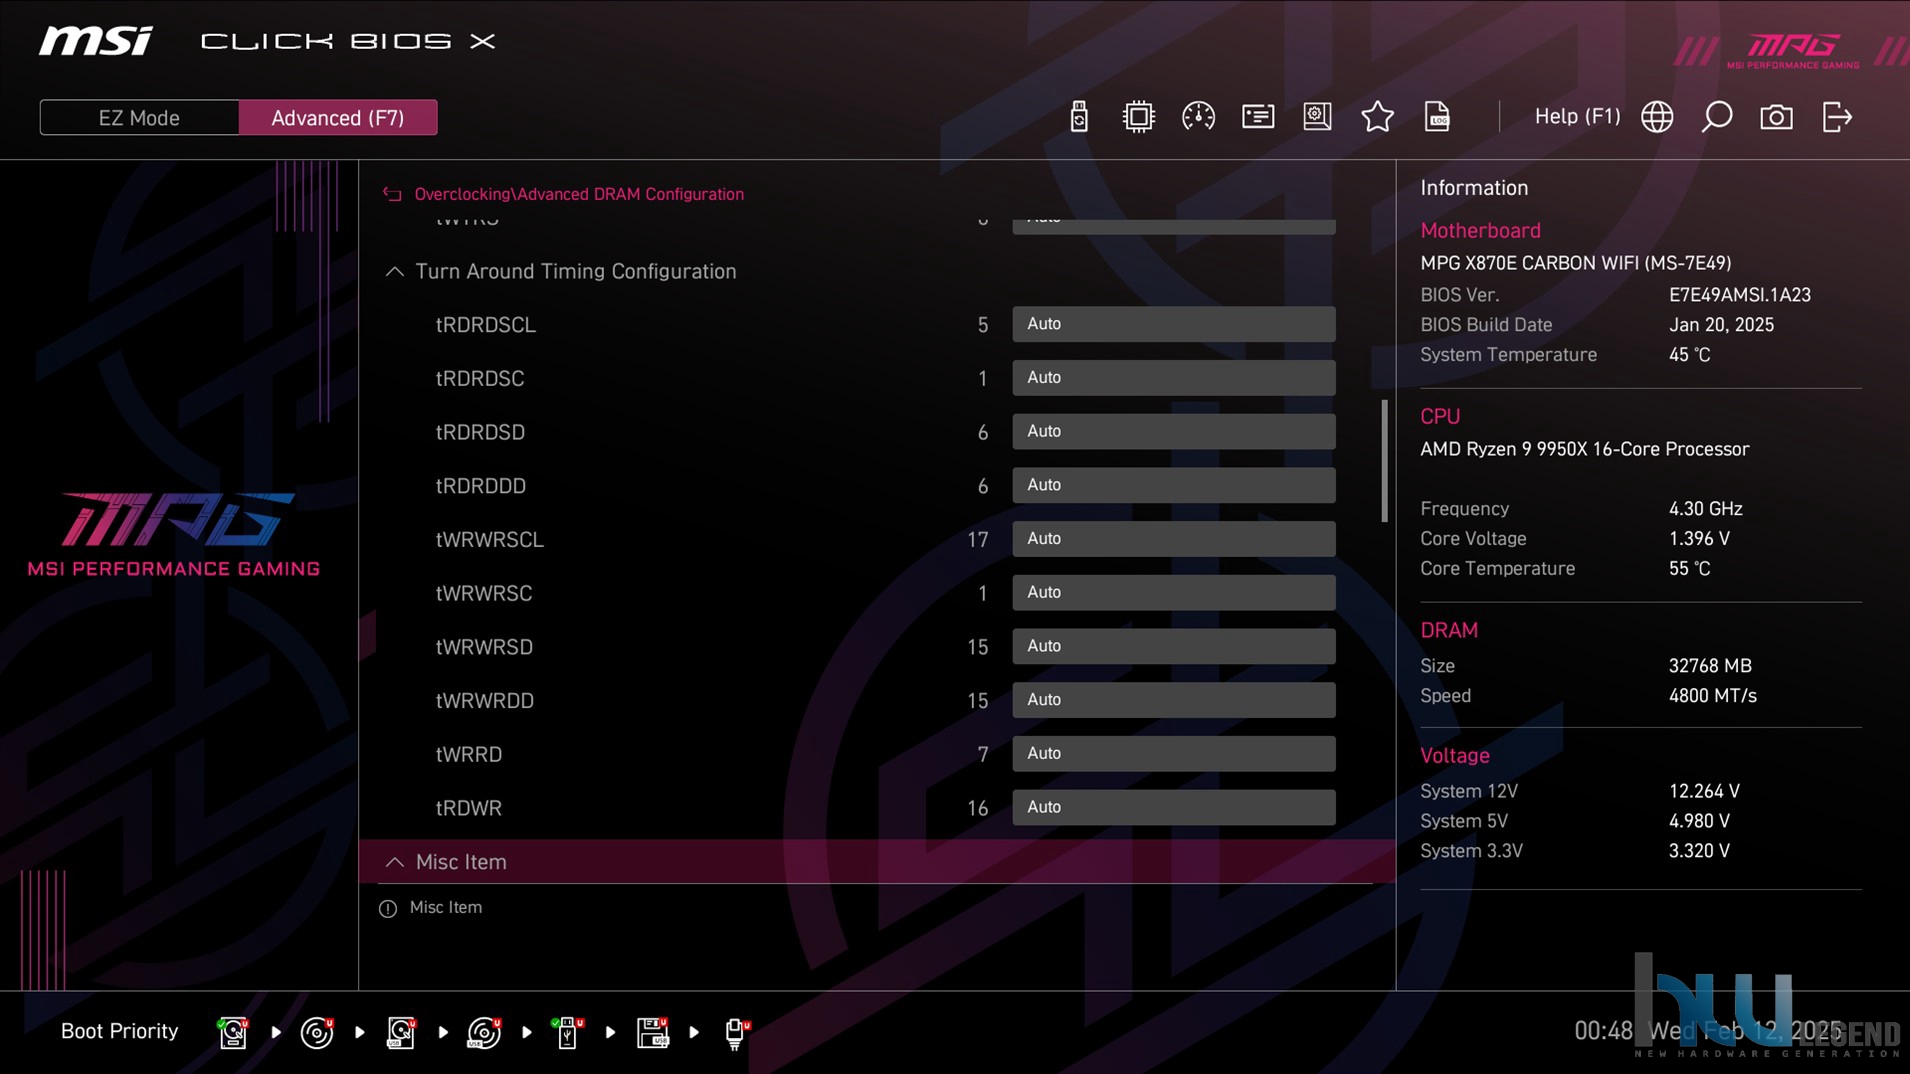The width and height of the screenshot is (1910, 1074).
Task: Click the profile card icon in toolbar
Action: coord(1258,117)
